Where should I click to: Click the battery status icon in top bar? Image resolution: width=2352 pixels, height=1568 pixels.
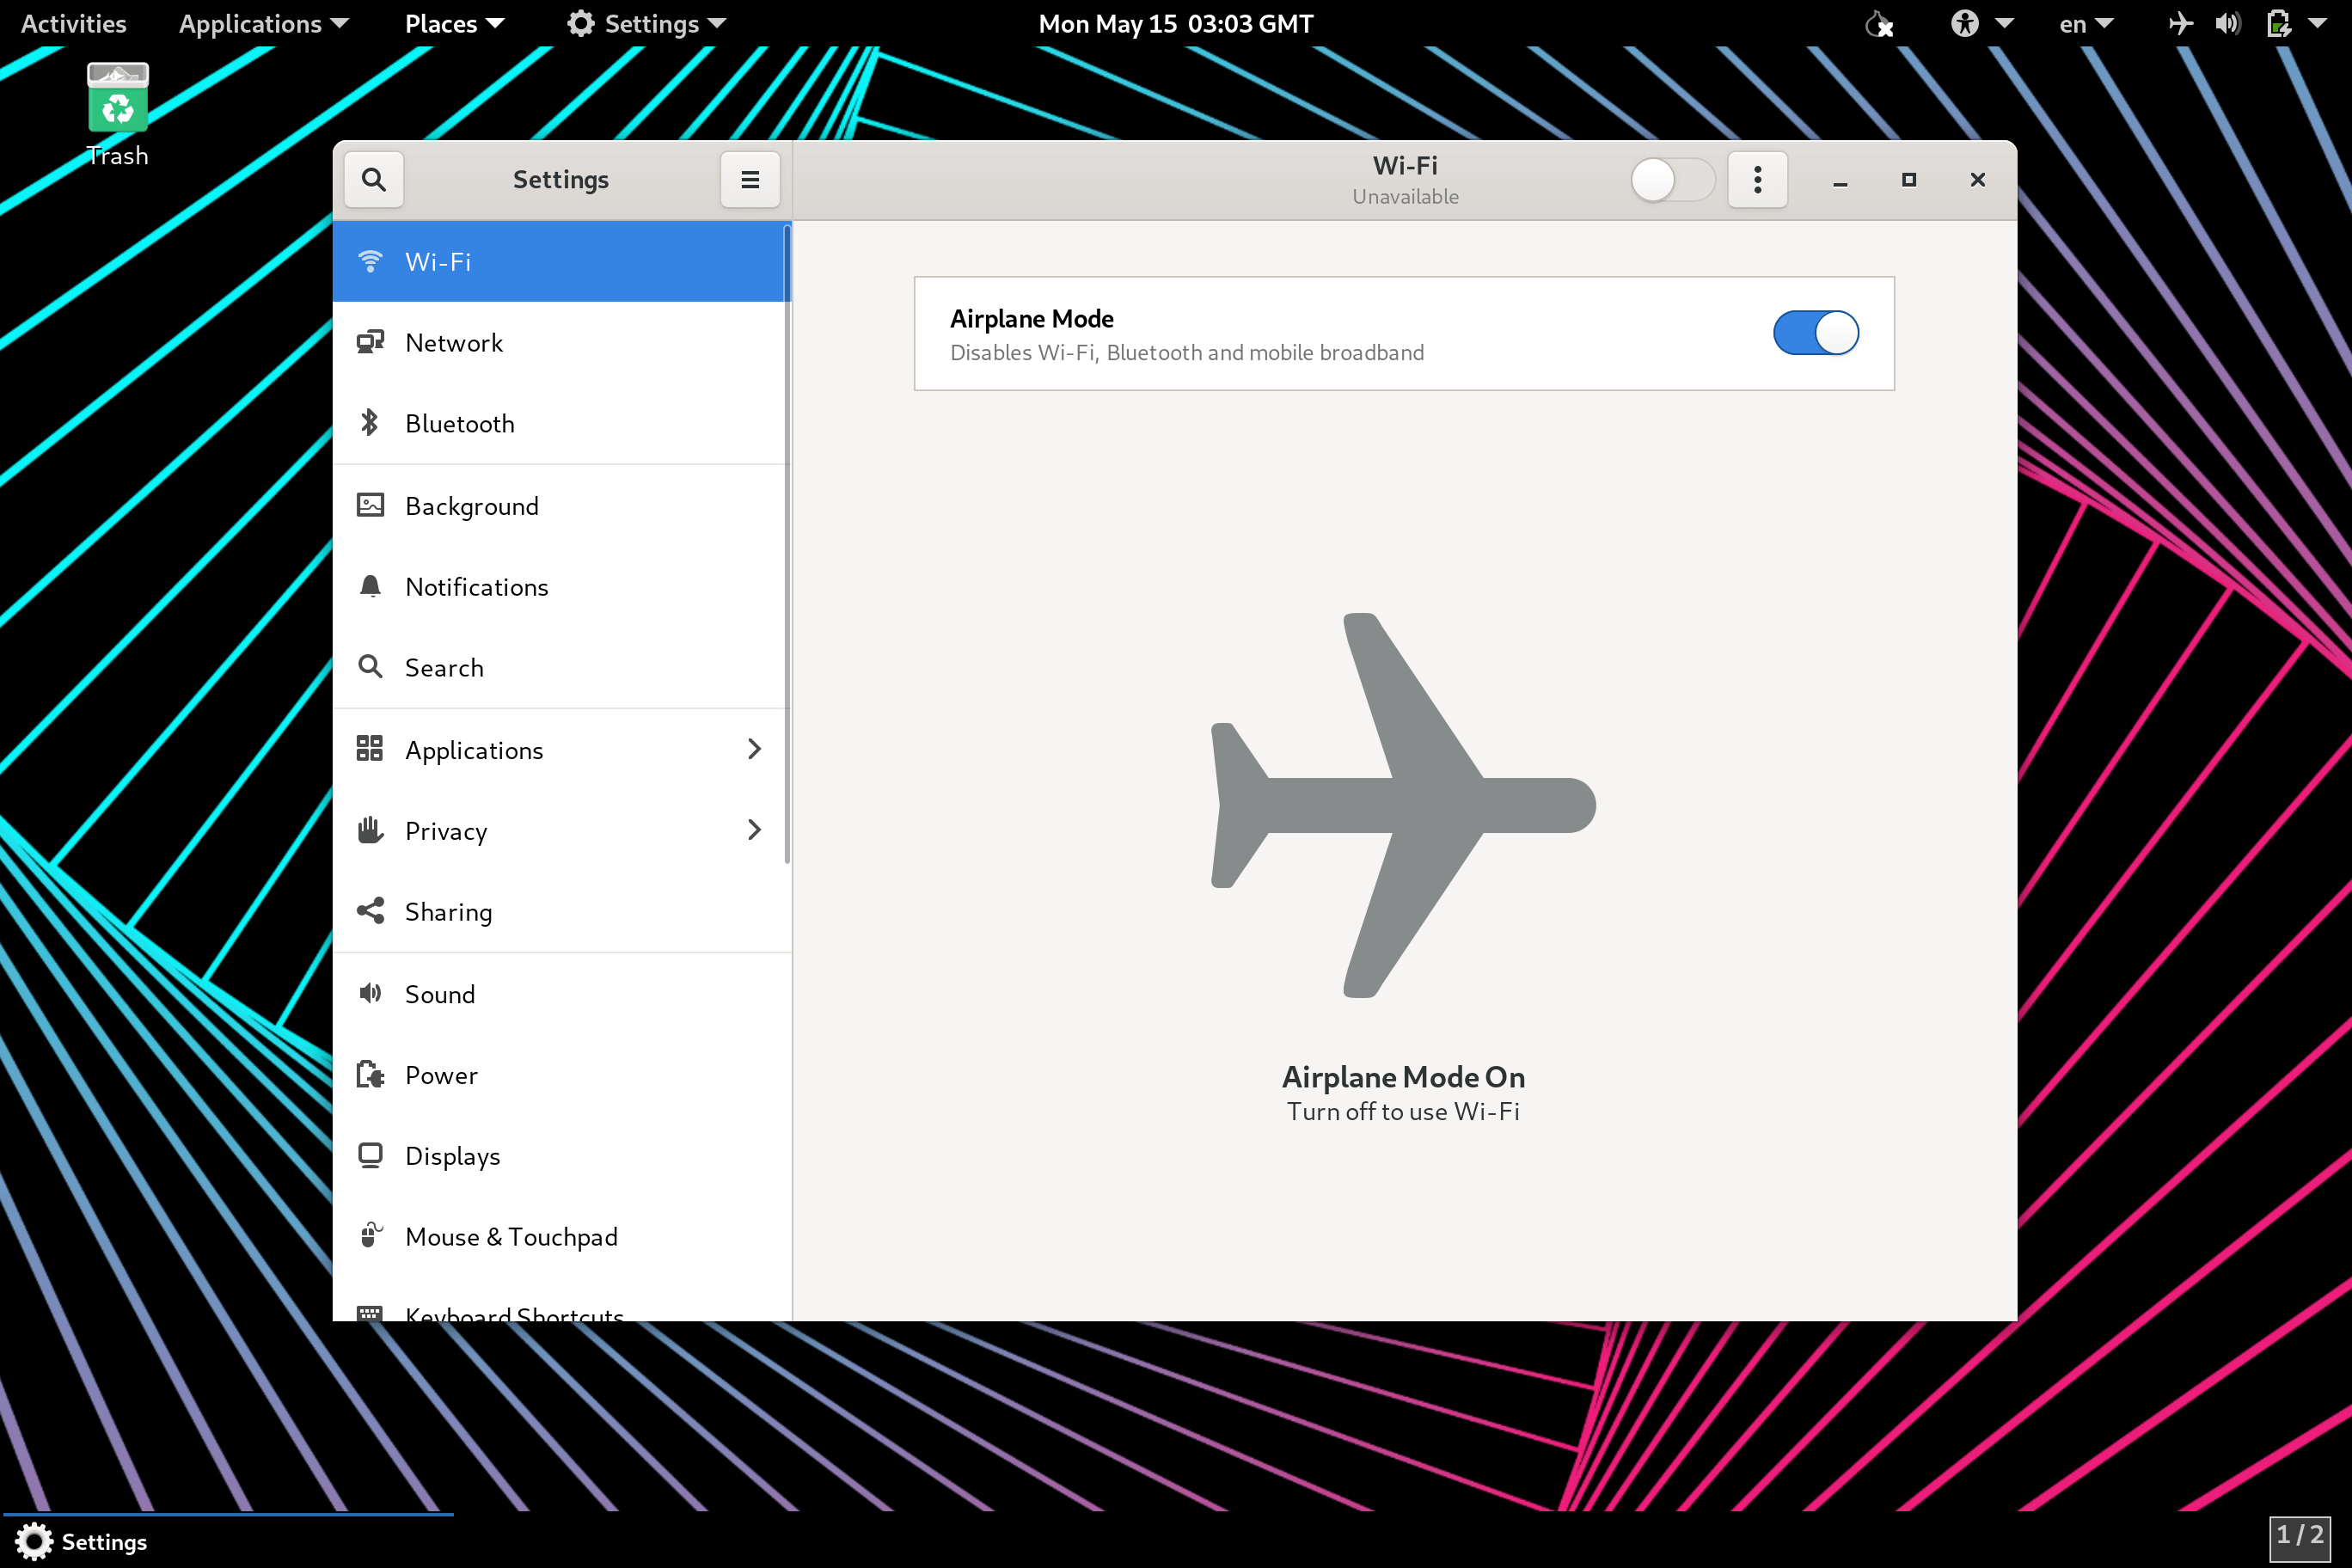pyautogui.click(x=2278, y=23)
